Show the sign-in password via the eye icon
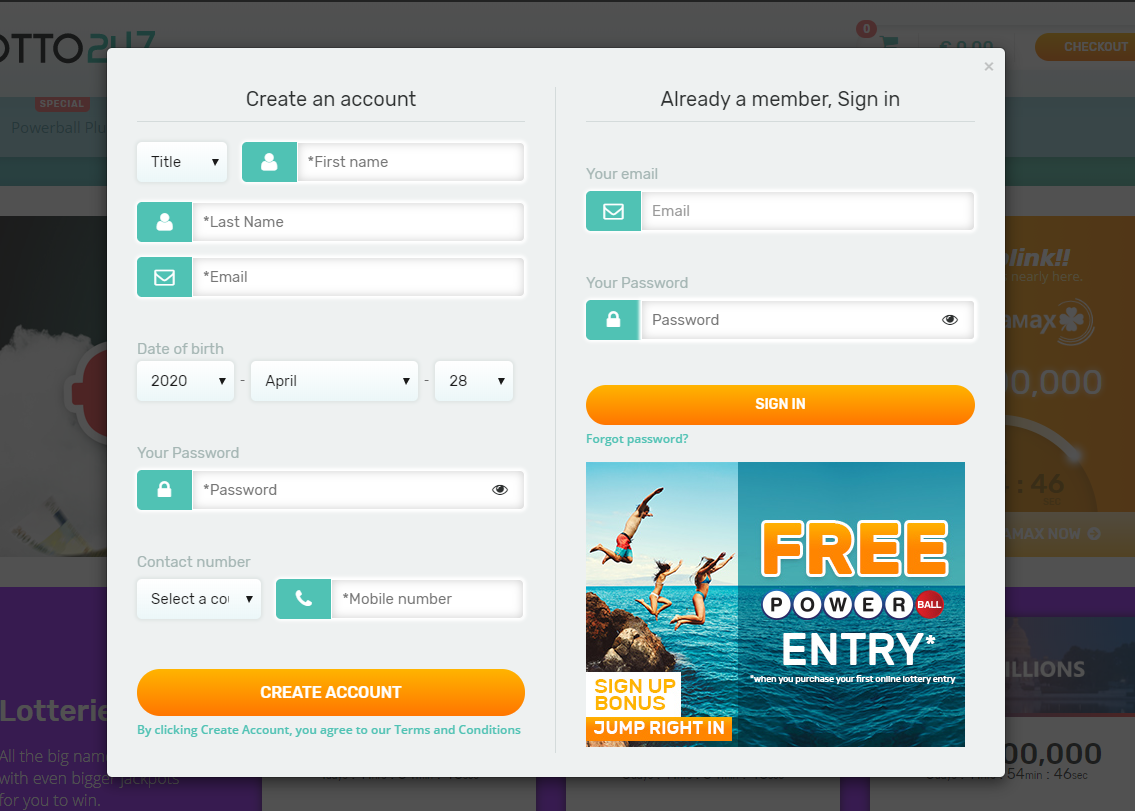 coord(950,319)
